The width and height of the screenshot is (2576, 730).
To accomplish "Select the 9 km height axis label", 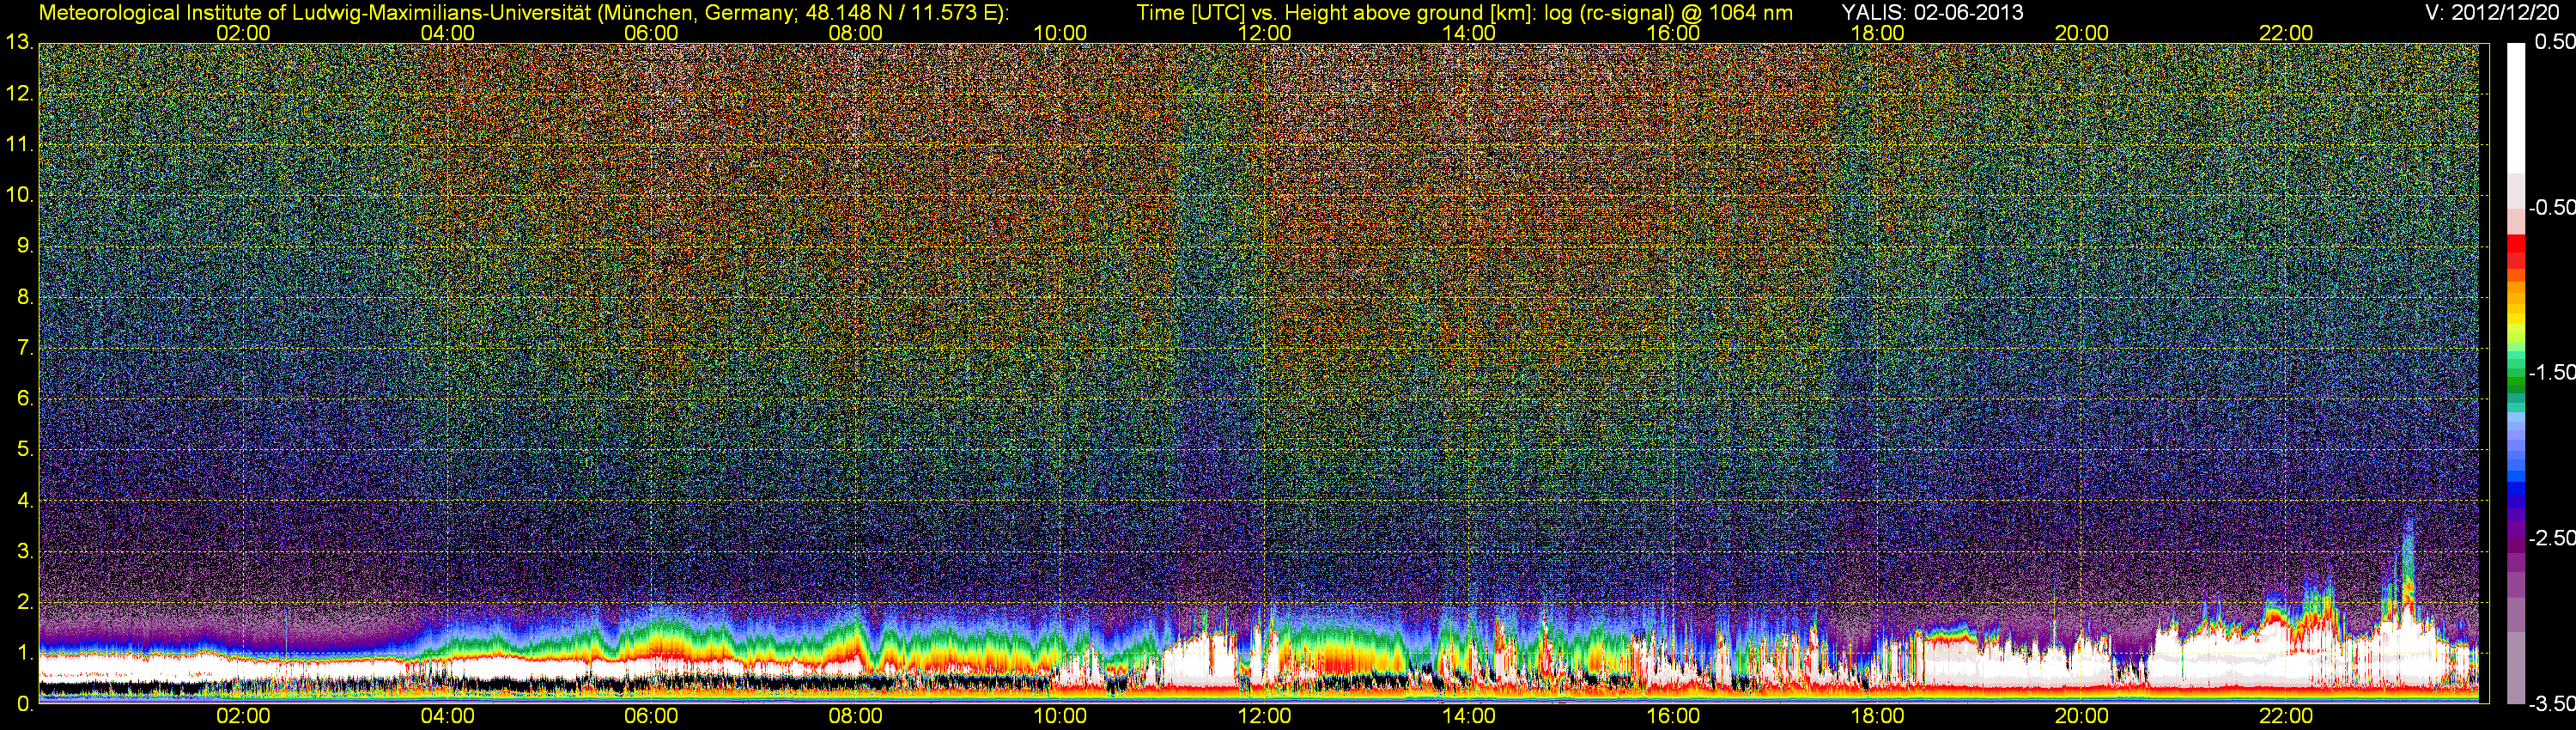I will click(x=24, y=246).
